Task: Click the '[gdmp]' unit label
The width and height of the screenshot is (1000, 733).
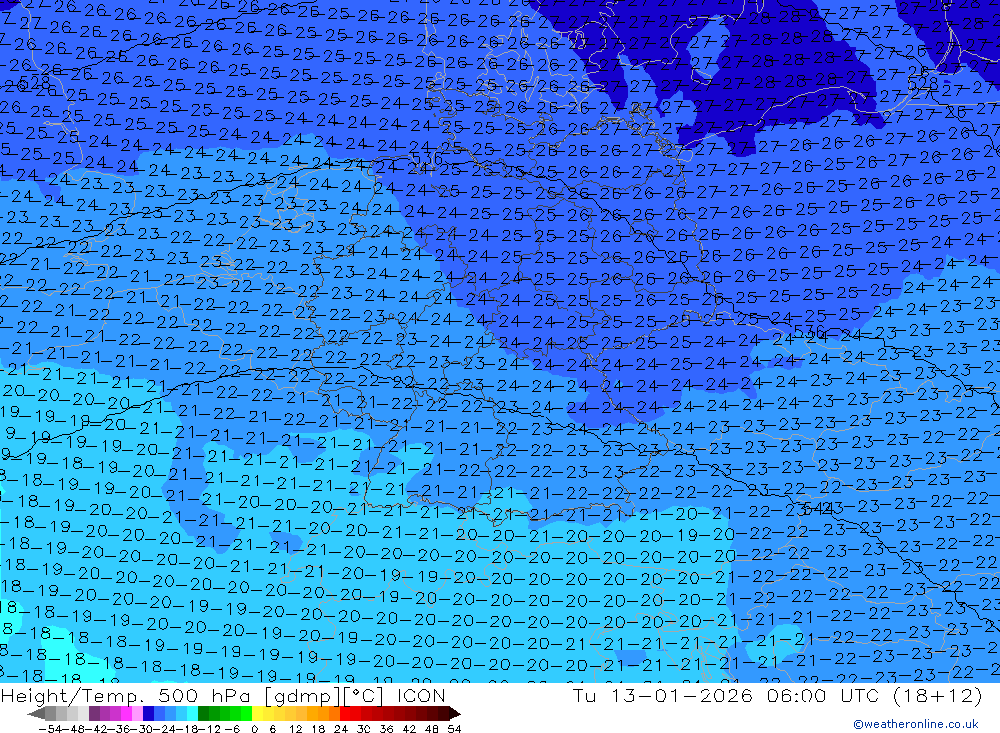Action: coord(304,696)
